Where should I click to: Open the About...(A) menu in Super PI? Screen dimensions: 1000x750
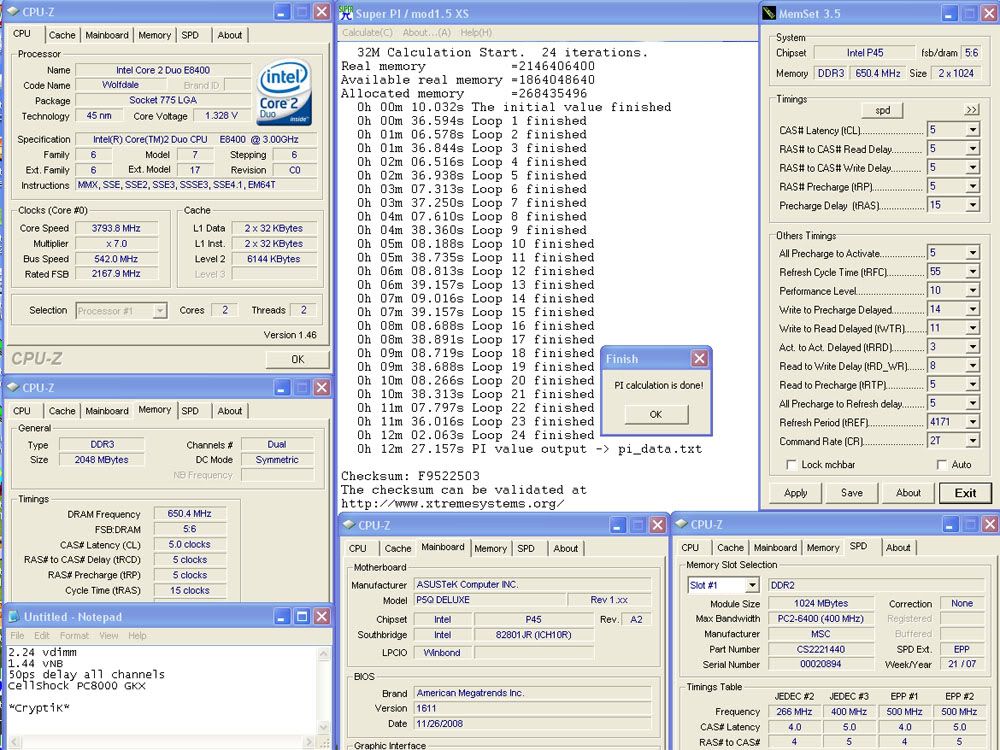pyautogui.click(x=426, y=33)
